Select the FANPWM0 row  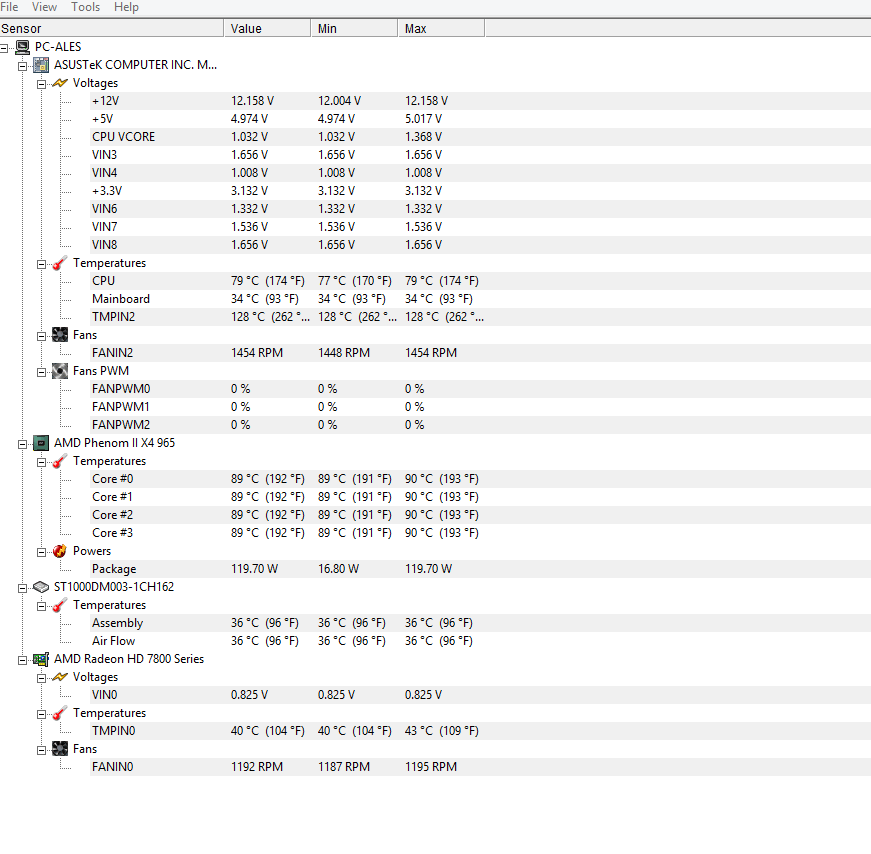pyautogui.click(x=480, y=389)
